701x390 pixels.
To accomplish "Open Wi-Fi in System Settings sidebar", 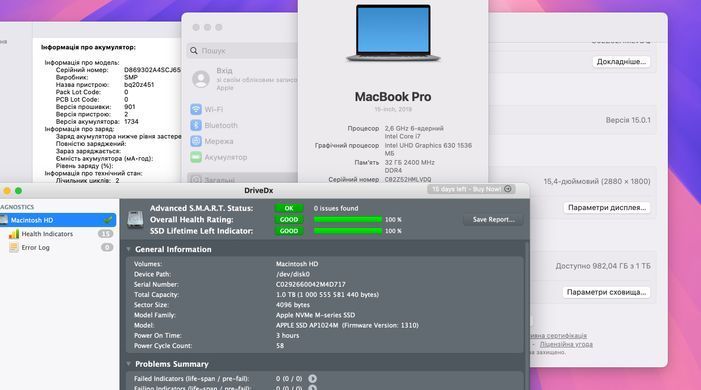I will coord(213,109).
